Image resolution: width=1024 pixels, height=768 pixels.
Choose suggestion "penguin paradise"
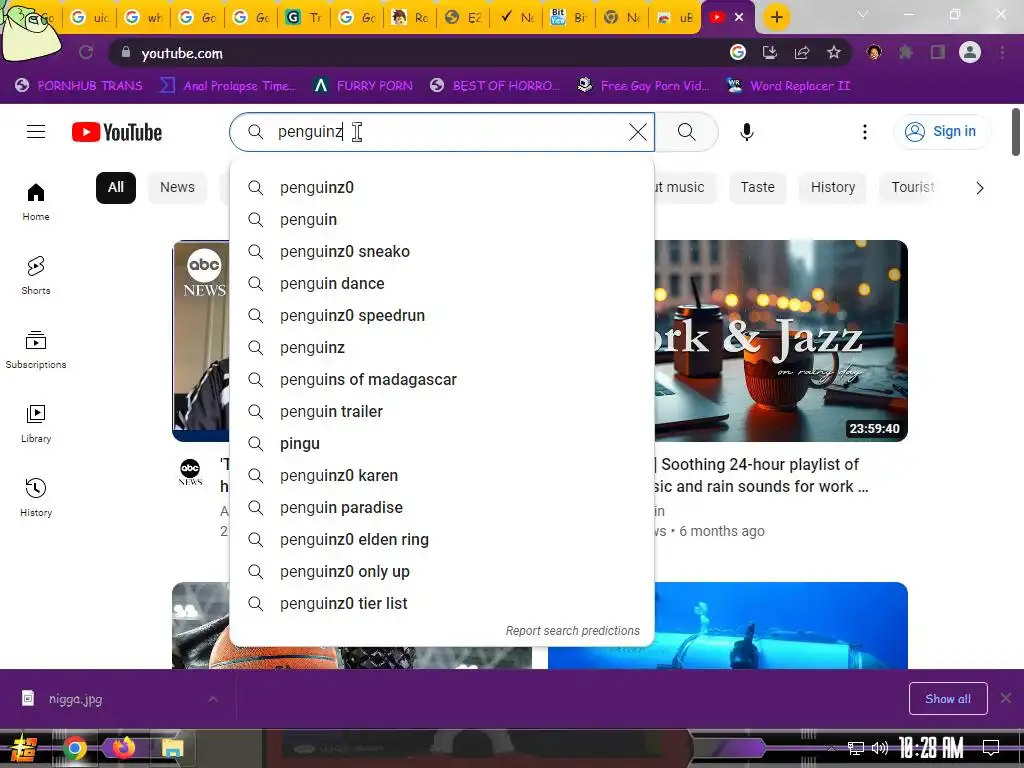click(442, 507)
